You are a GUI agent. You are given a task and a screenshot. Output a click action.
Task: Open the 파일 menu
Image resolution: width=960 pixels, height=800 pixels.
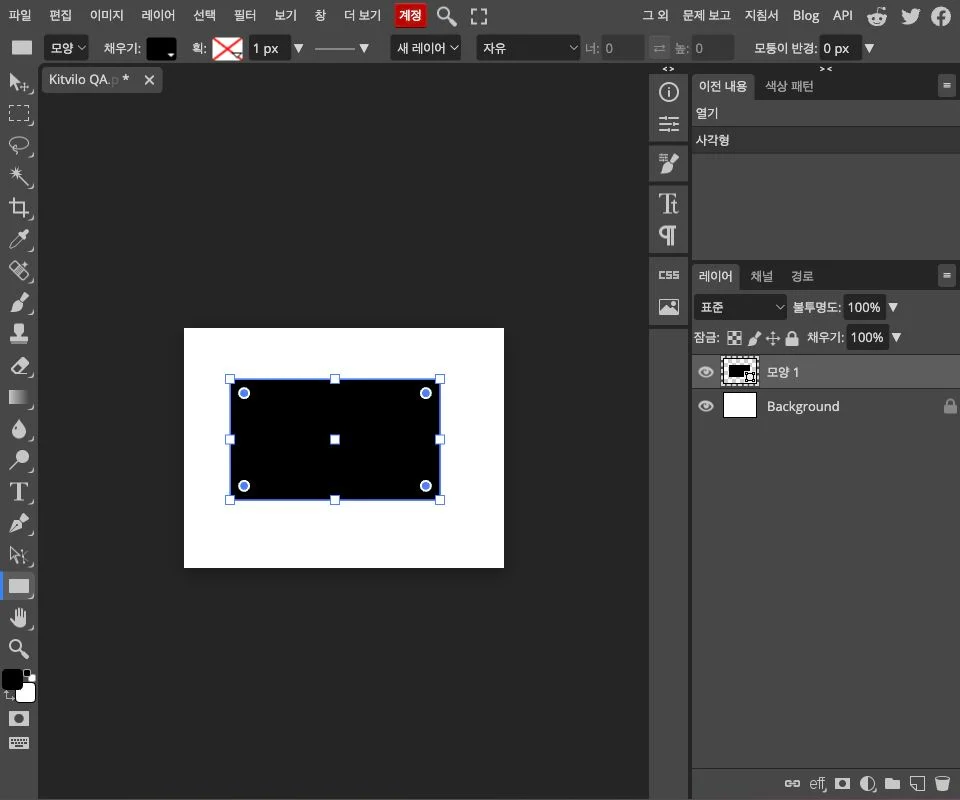pos(20,15)
